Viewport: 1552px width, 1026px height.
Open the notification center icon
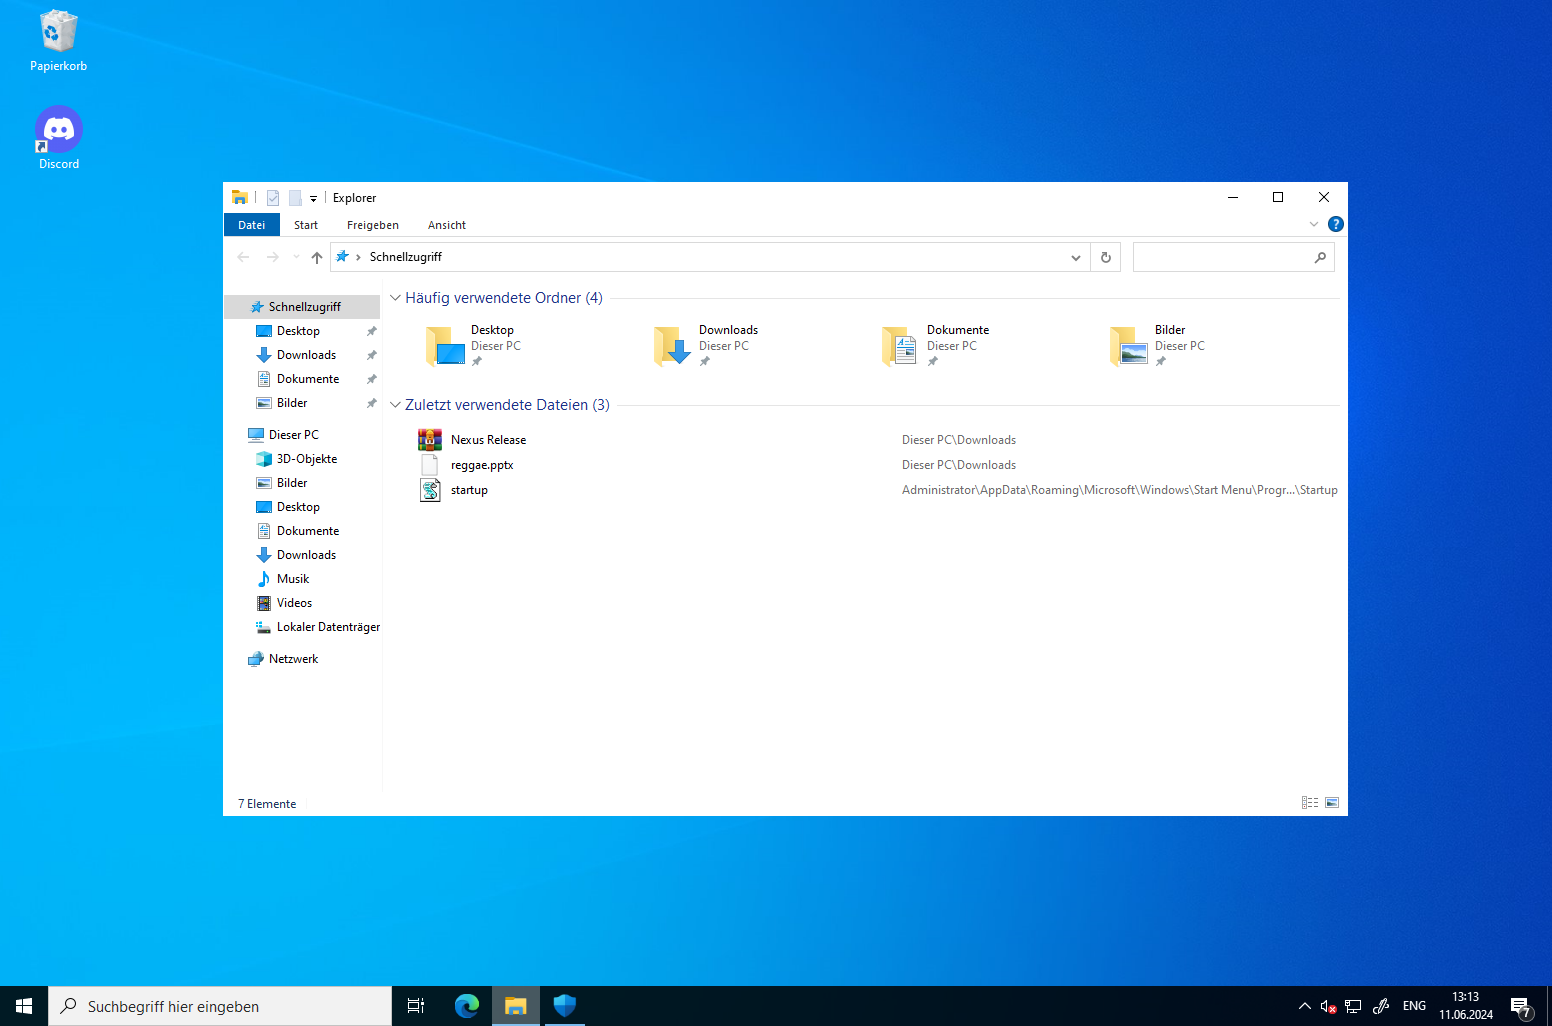click(1521, 1006)
